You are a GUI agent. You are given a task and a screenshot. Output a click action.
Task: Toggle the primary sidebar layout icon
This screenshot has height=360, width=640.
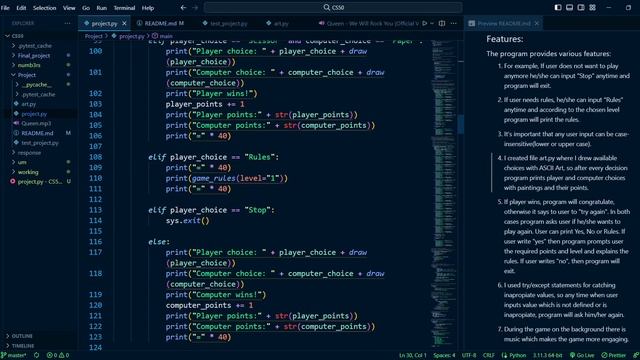click(558, 7)
